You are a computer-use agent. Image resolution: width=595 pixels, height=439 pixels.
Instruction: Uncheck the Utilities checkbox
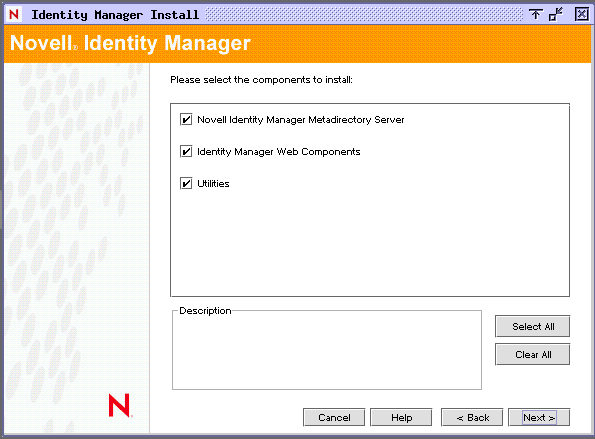(186, 183)
